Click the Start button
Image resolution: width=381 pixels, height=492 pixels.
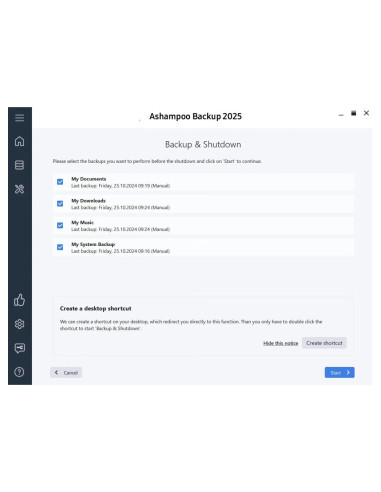point(340,372)
